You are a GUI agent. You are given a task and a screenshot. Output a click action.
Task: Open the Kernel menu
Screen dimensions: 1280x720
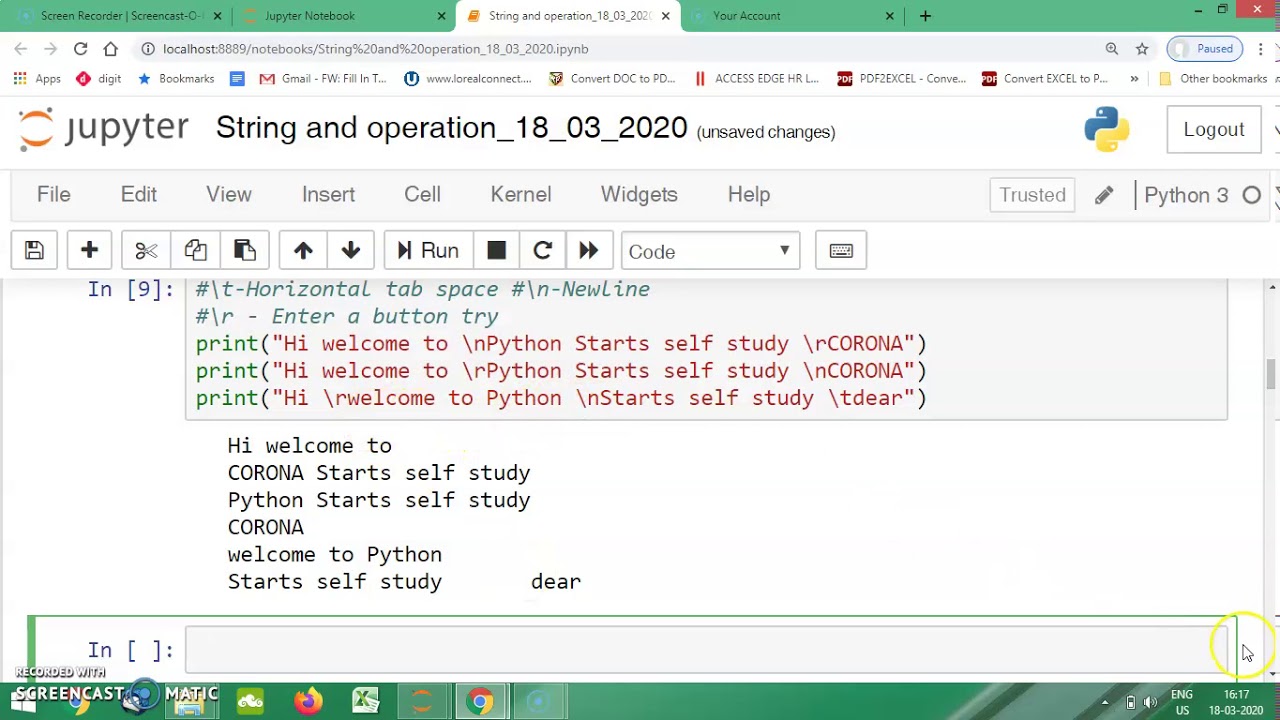coord(521,194)
